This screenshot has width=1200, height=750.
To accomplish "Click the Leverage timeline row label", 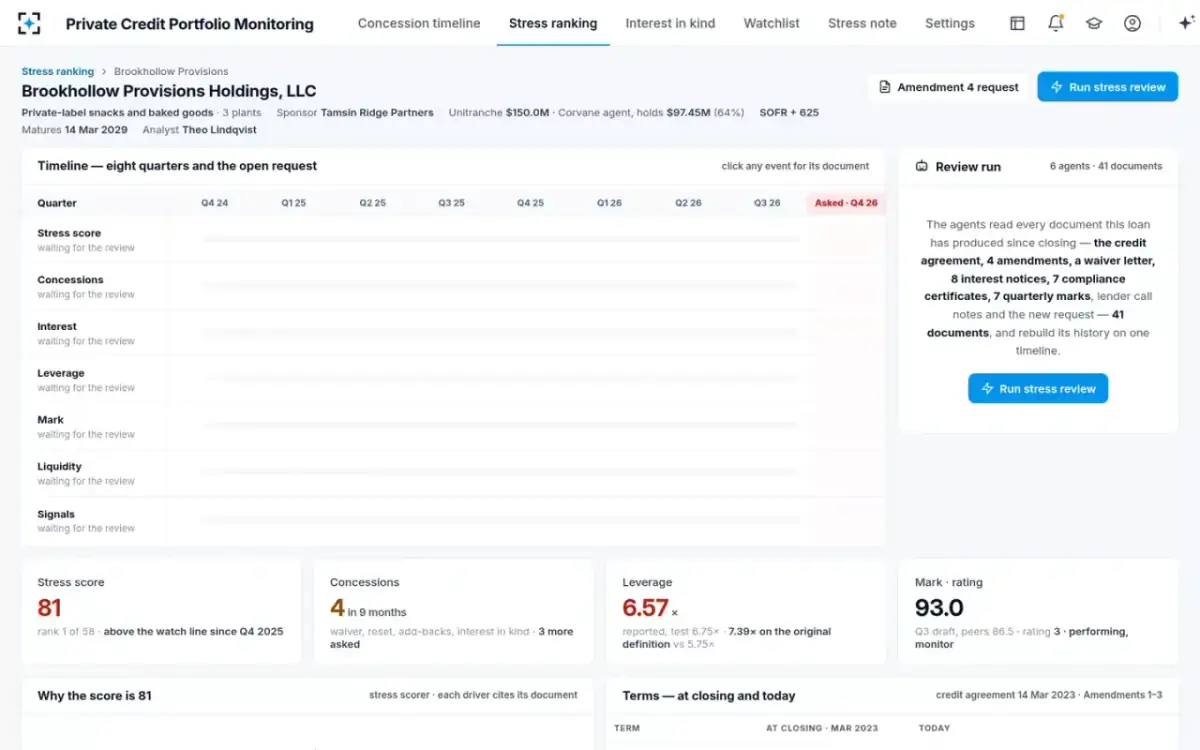I will click(x=61, y=374).
